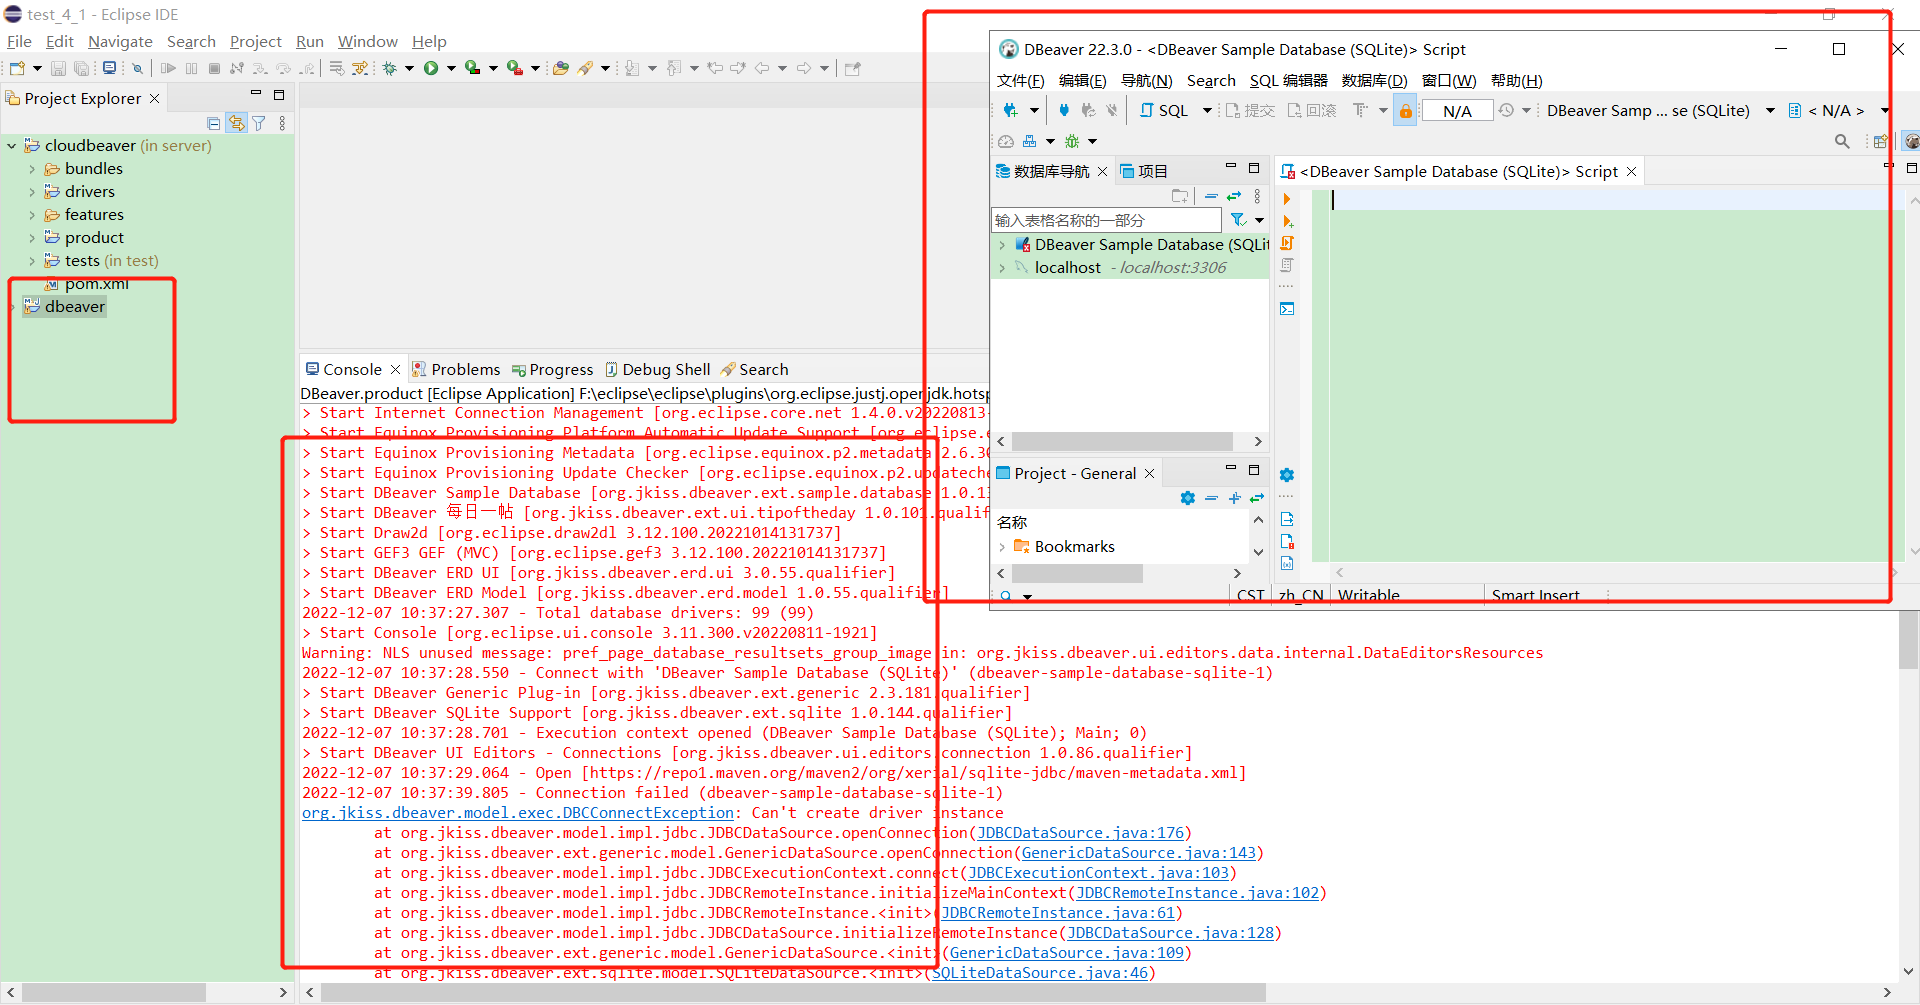Viewport: 1920px width, 1005px height.
Task: Open the 数据库(D) menu in DBeaver
Action: (x=1374, y=80)
